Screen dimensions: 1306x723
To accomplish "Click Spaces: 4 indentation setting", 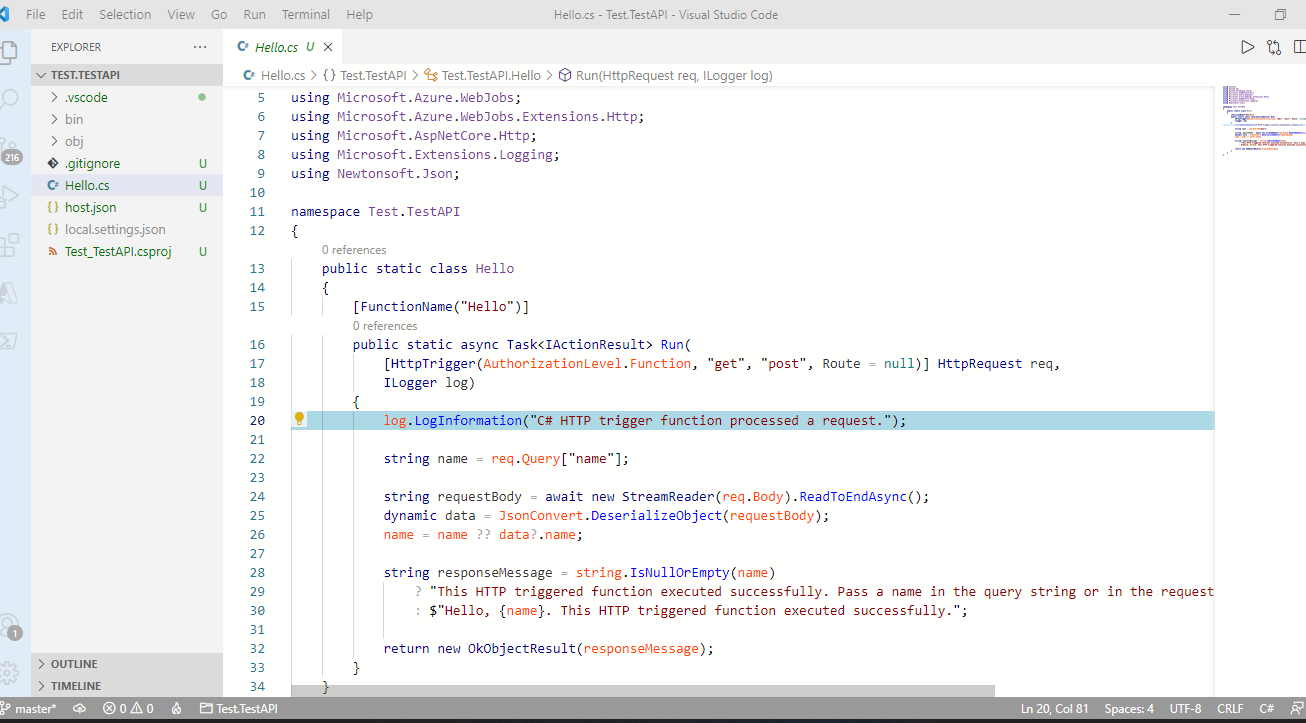I will click(x=1129, y=708).
